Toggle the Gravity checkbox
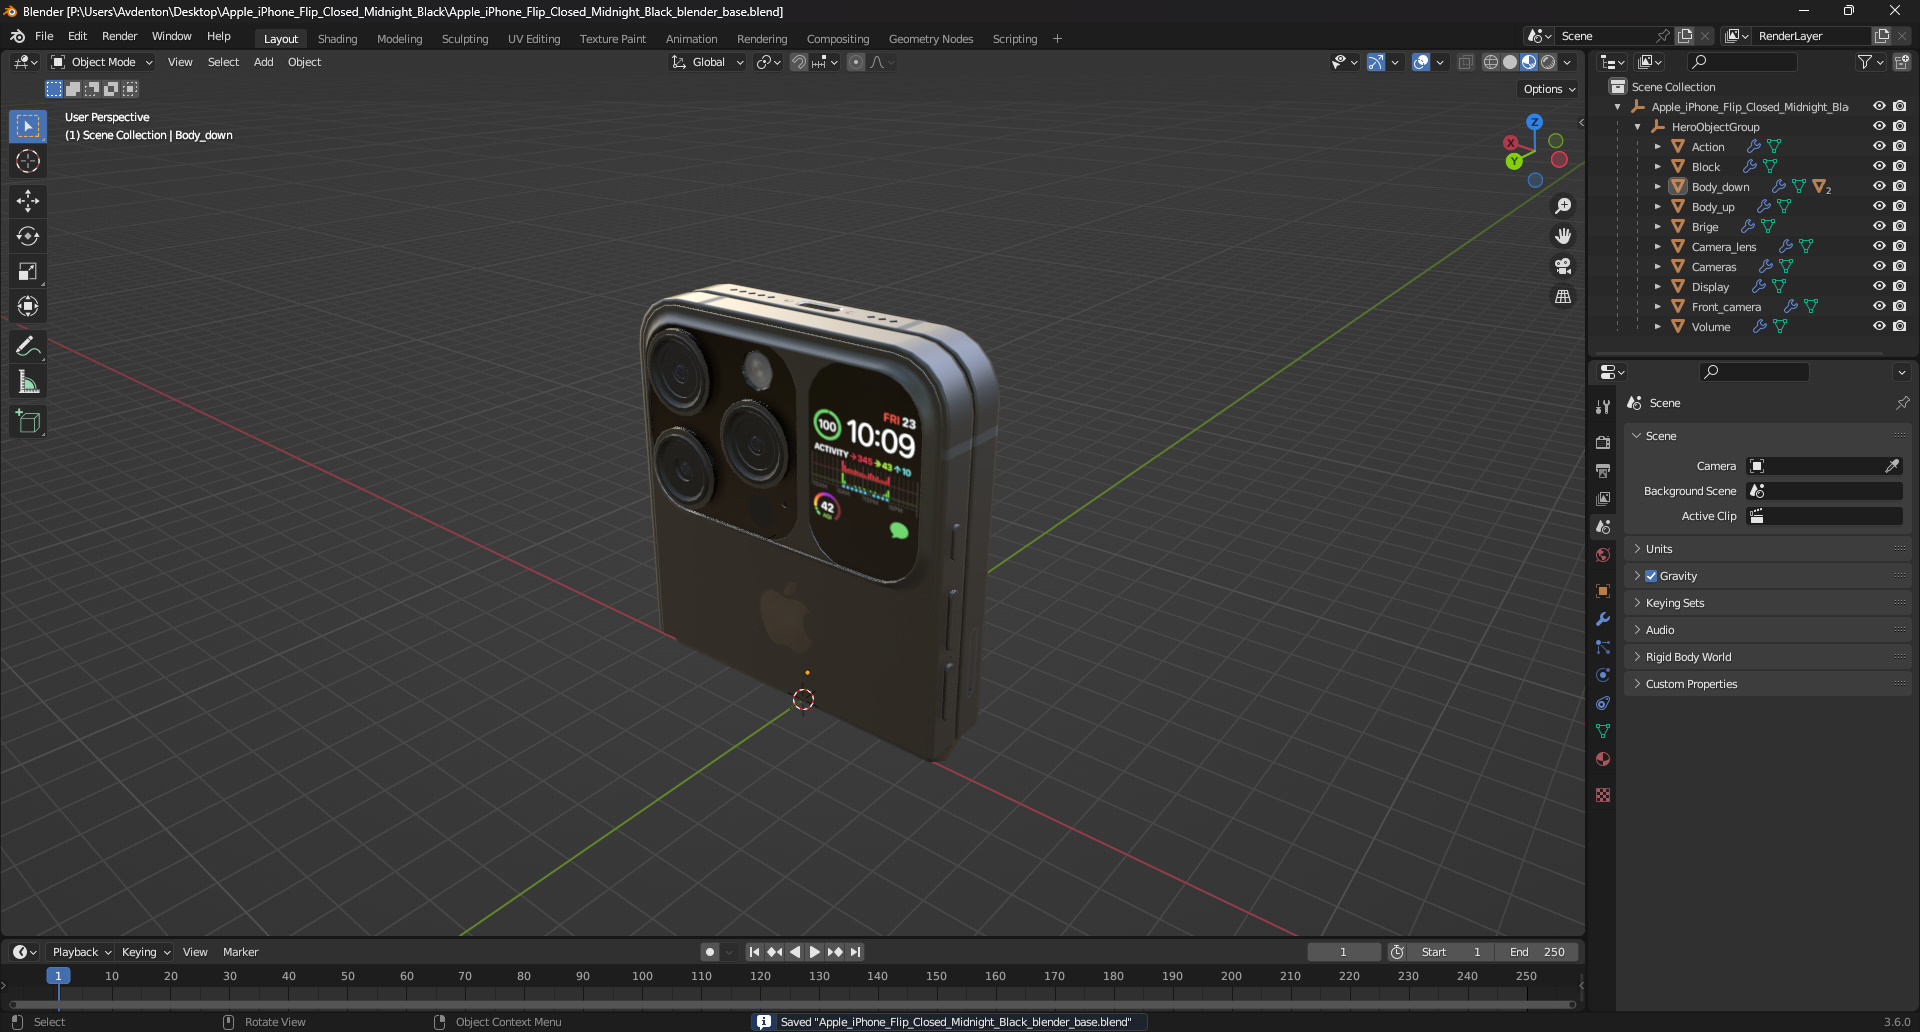Image resolution: width=1920 pixels, height=1032 pixels. (1651, 576)
